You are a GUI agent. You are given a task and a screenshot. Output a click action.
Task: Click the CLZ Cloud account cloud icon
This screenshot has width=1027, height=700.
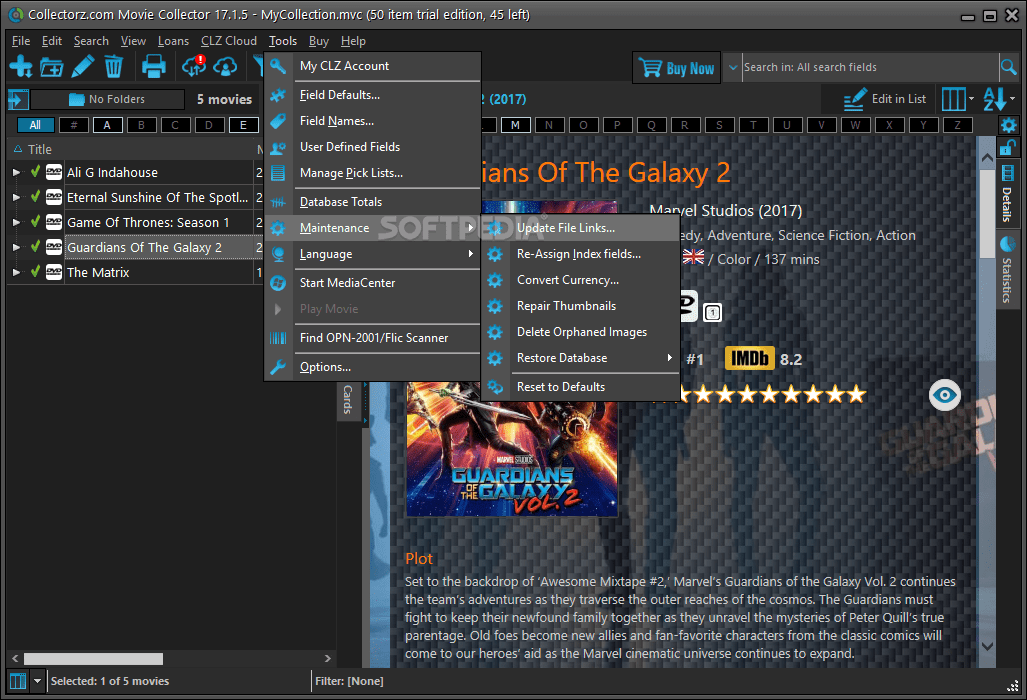225,66
